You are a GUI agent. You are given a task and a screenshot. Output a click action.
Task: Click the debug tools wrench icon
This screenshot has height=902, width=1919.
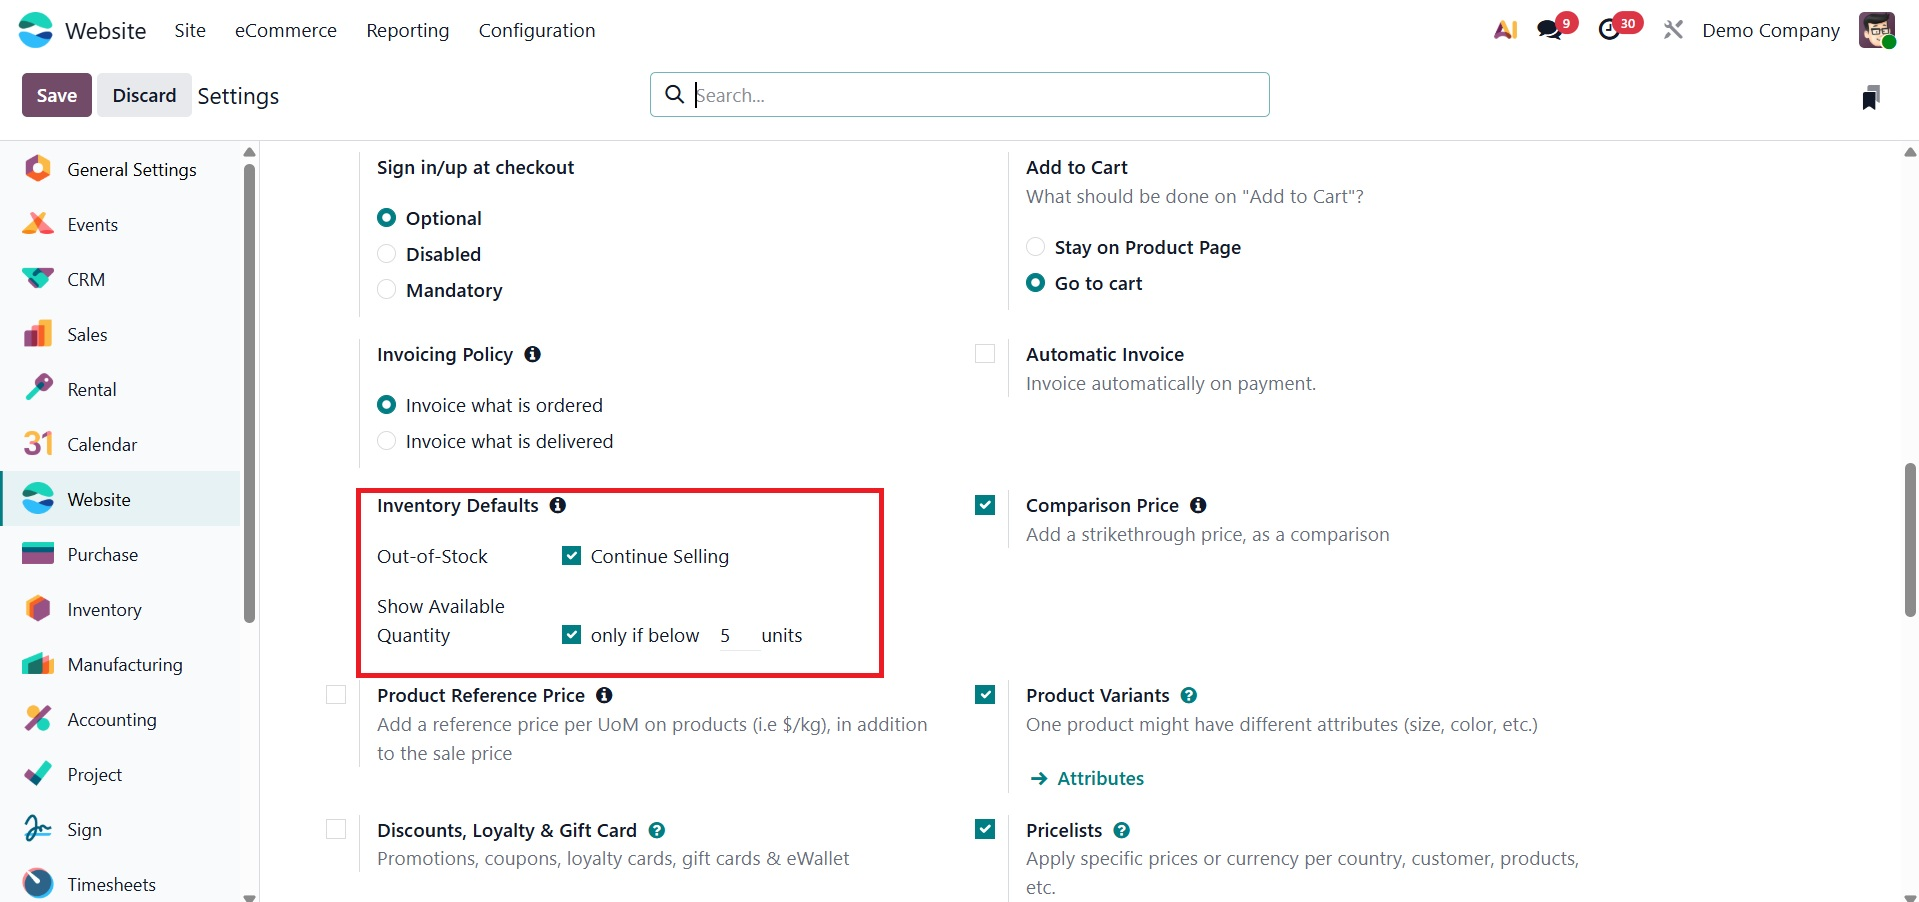1673,30
